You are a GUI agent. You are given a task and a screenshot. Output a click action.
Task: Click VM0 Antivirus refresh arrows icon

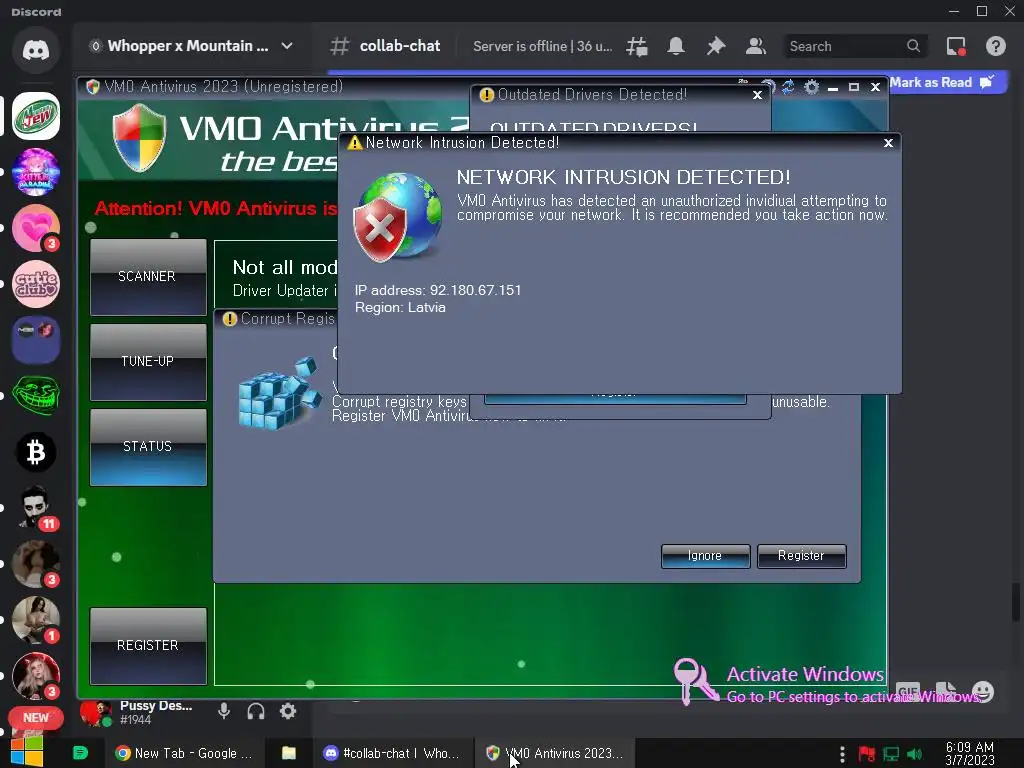788,87
